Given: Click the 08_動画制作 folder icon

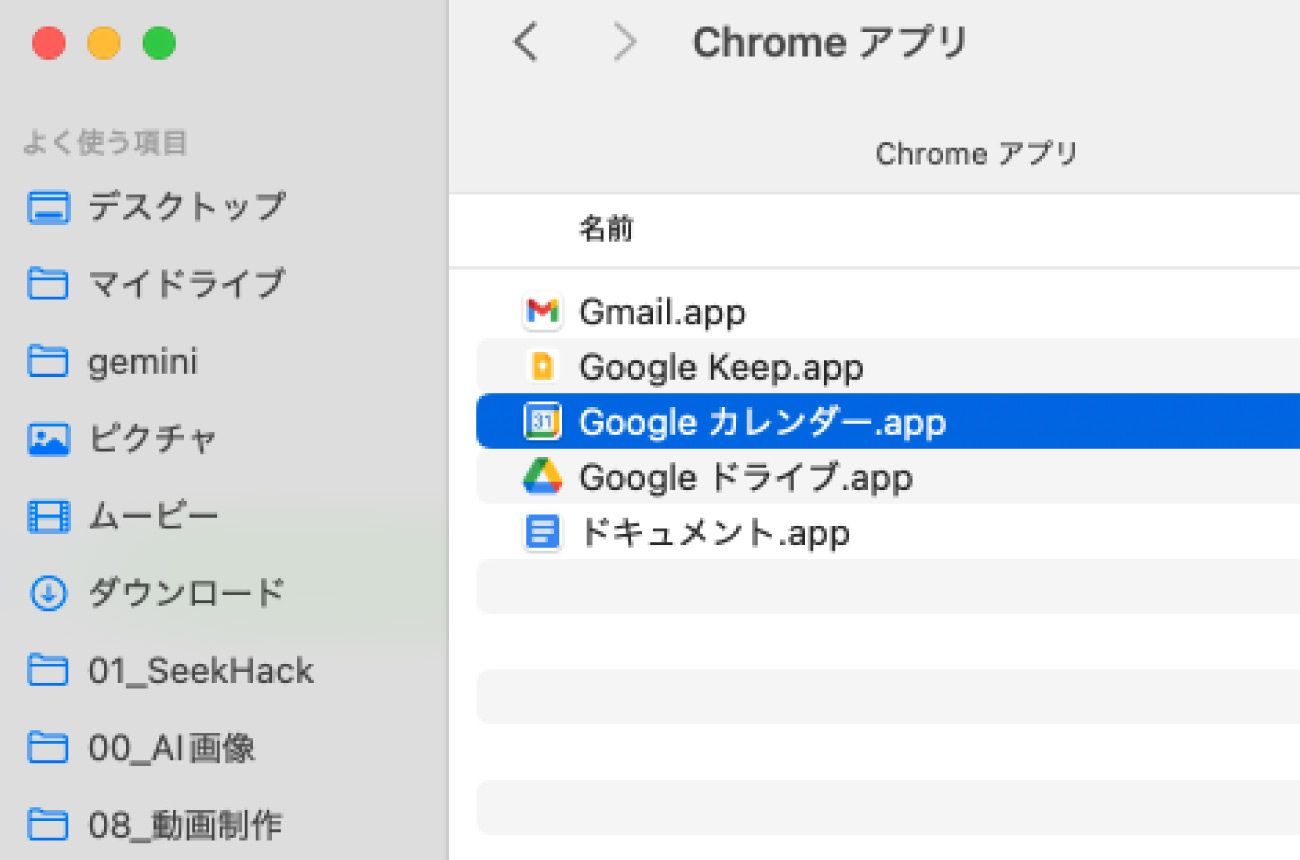Looking at the screenshot, I should (x=49, y=825).
